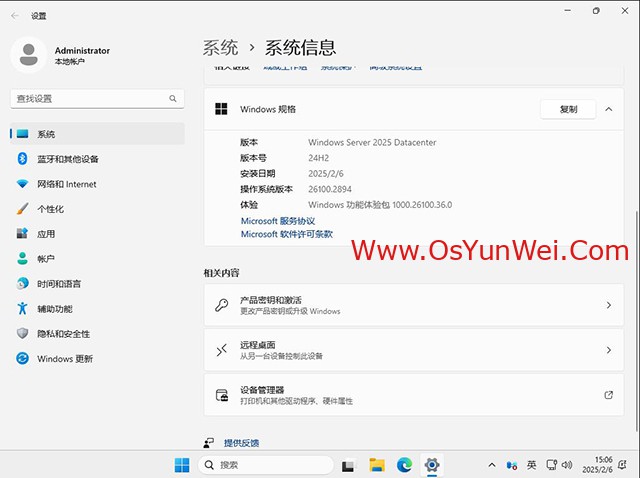640x478 pixels.
Task: Open the Apps sidebar icon
Action: [22, 234]
